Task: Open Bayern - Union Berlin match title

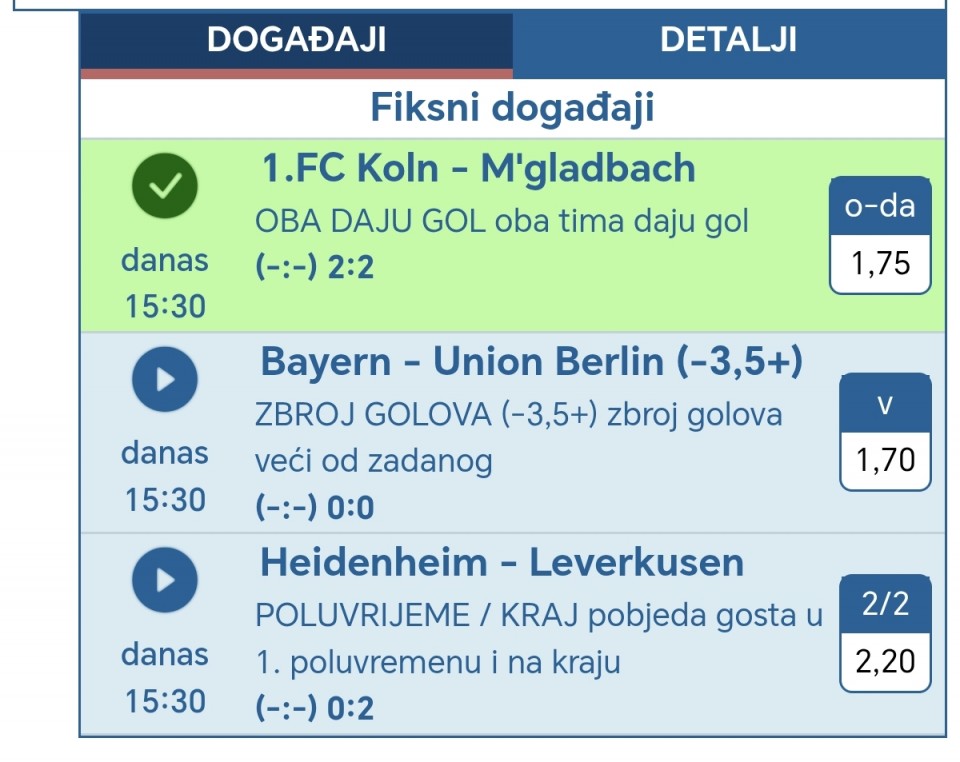Action: pos(531,362)
